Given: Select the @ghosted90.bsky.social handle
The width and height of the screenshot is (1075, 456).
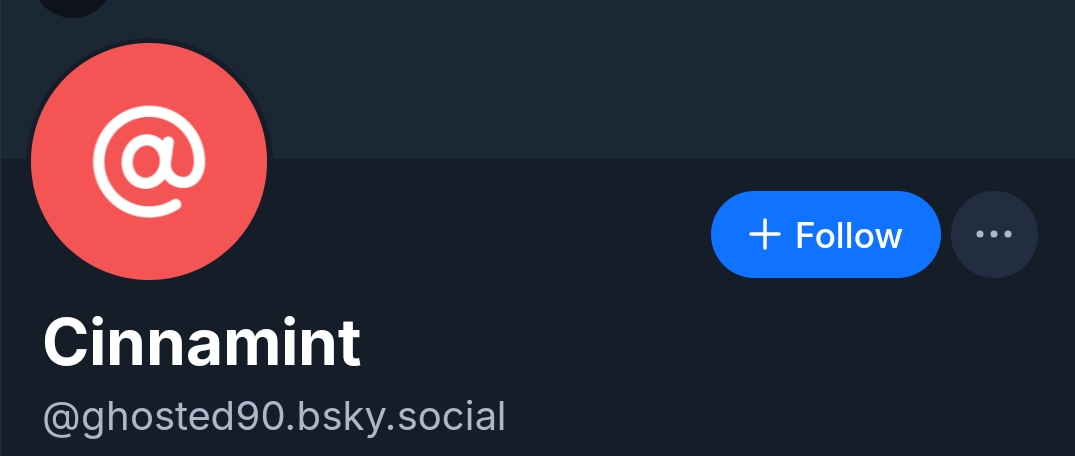Looking at the screenshot, I should coord(274,416).
